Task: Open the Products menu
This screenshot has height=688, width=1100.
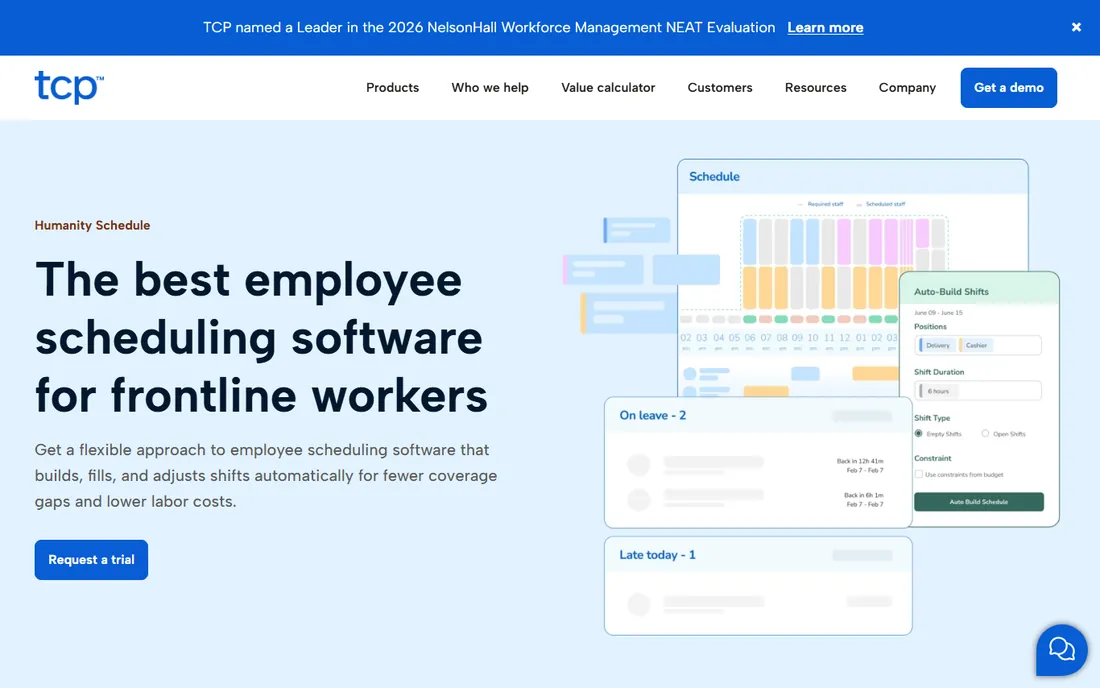Action: tap(392, 88)
